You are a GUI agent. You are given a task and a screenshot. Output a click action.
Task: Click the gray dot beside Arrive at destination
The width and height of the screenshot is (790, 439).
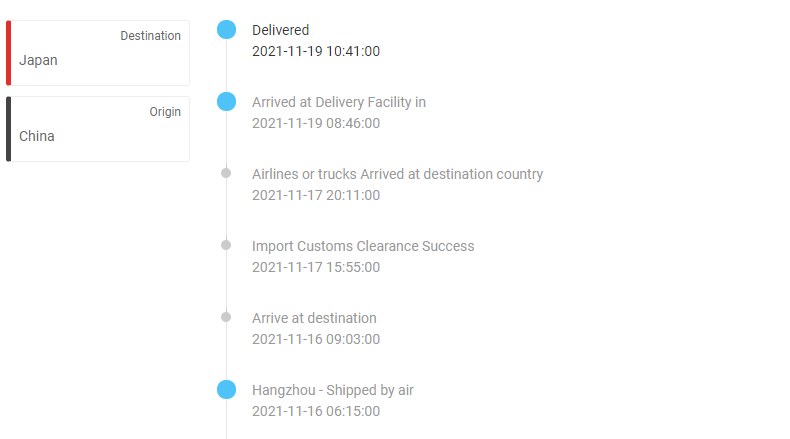click(x=226, y=318)
